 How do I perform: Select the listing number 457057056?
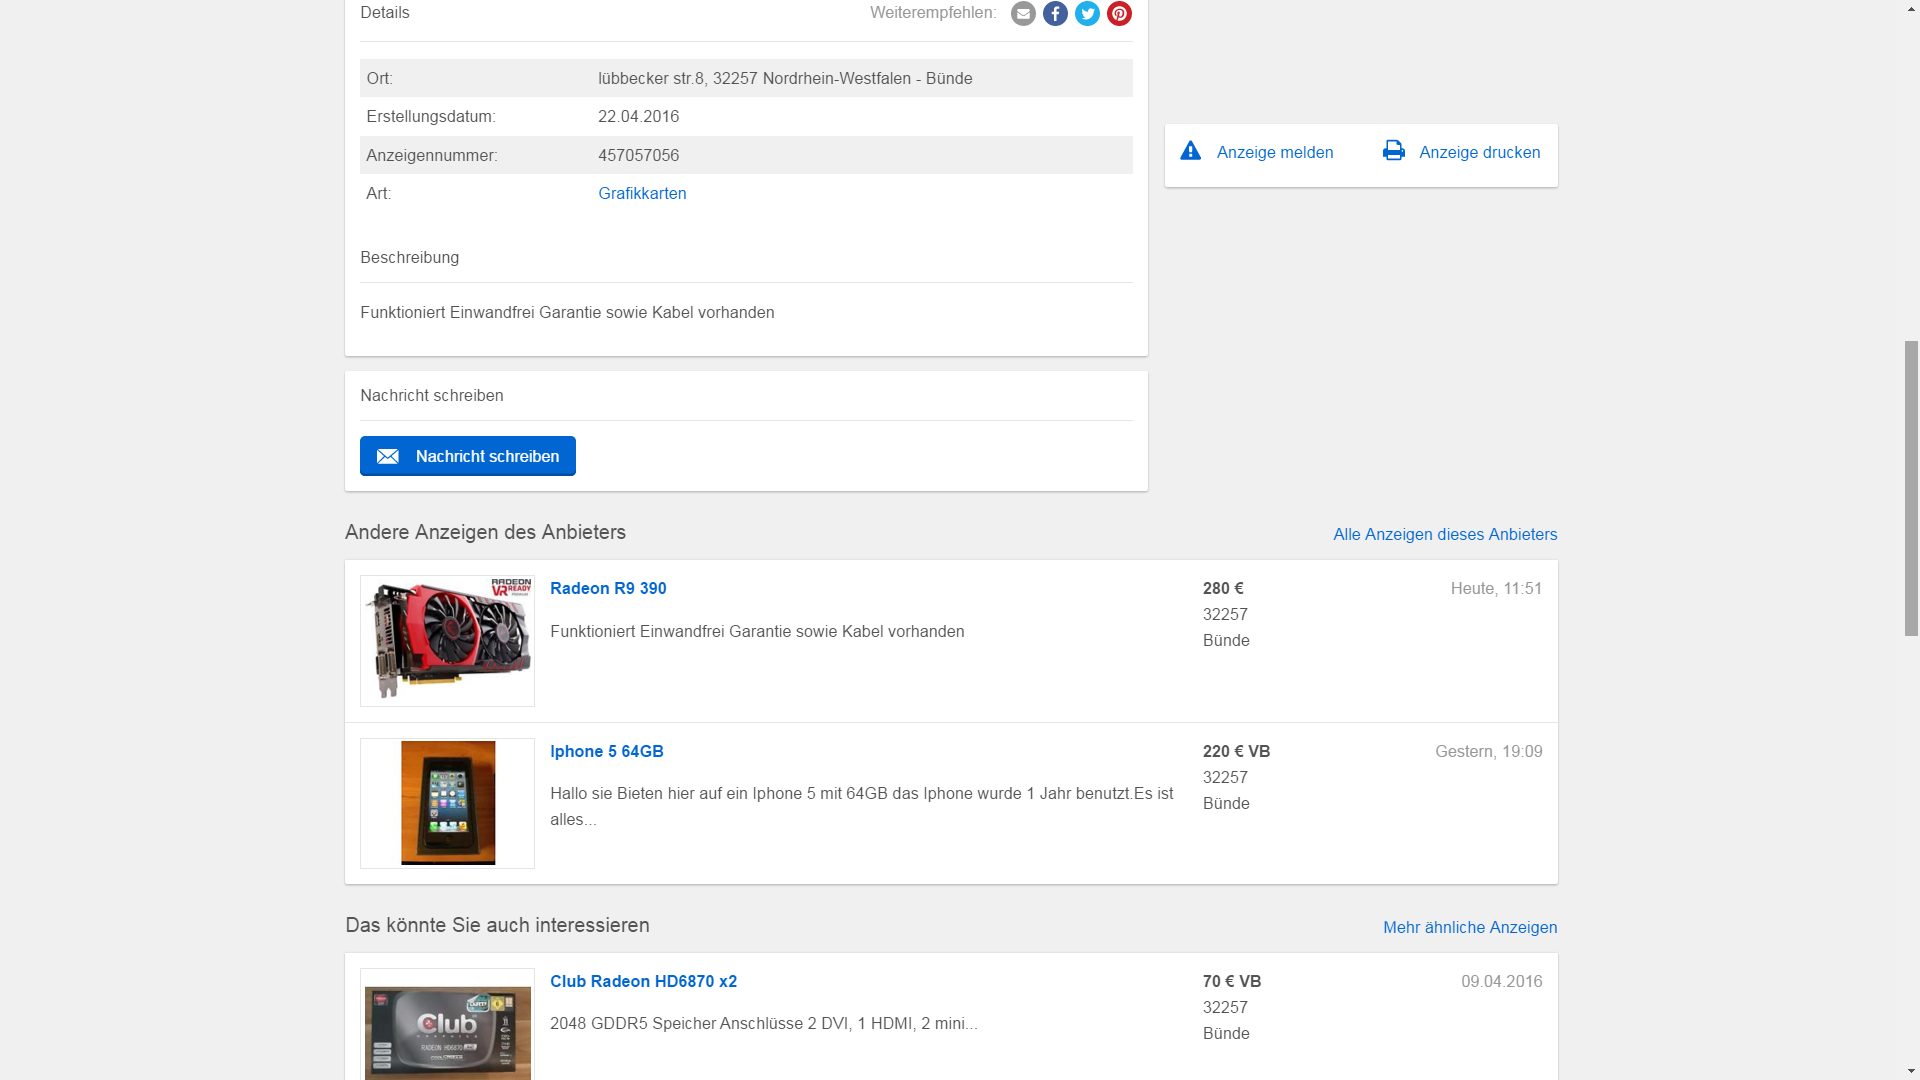(638, 155)
